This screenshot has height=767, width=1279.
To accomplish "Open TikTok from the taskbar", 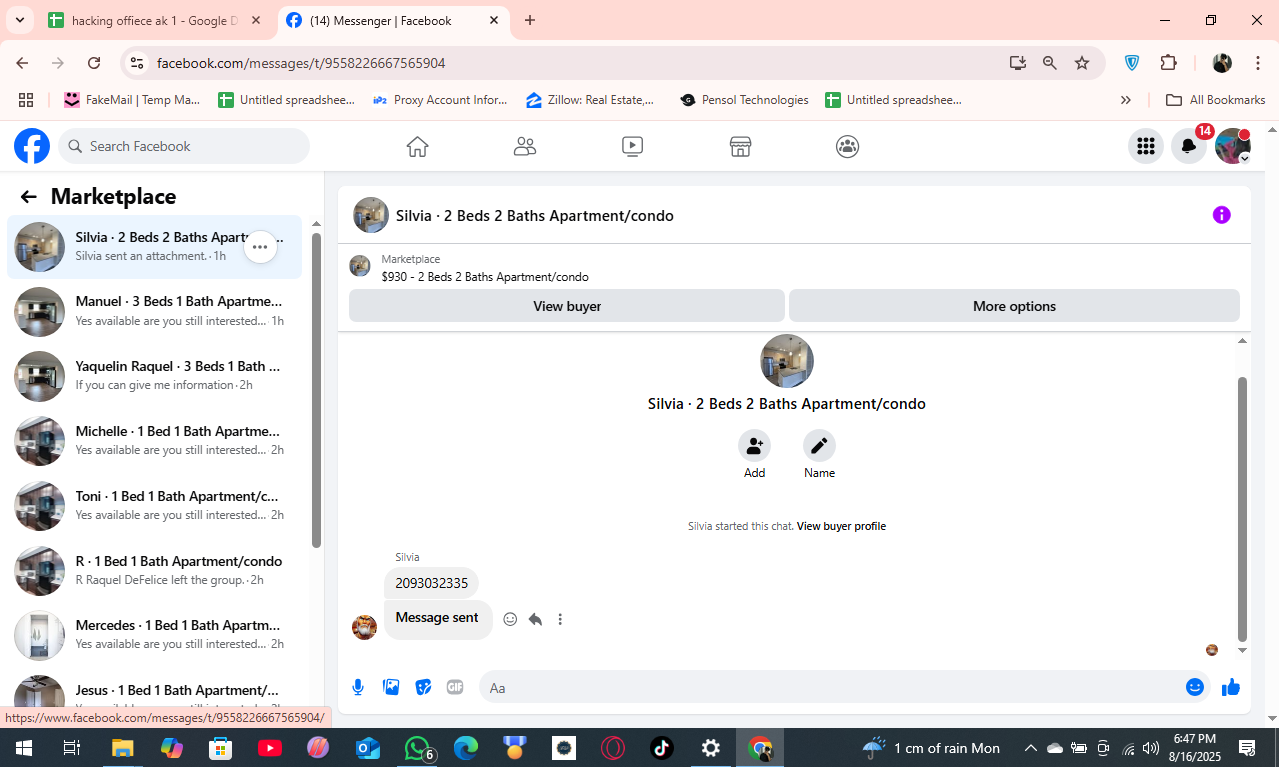I will click(x=661, y=748).
